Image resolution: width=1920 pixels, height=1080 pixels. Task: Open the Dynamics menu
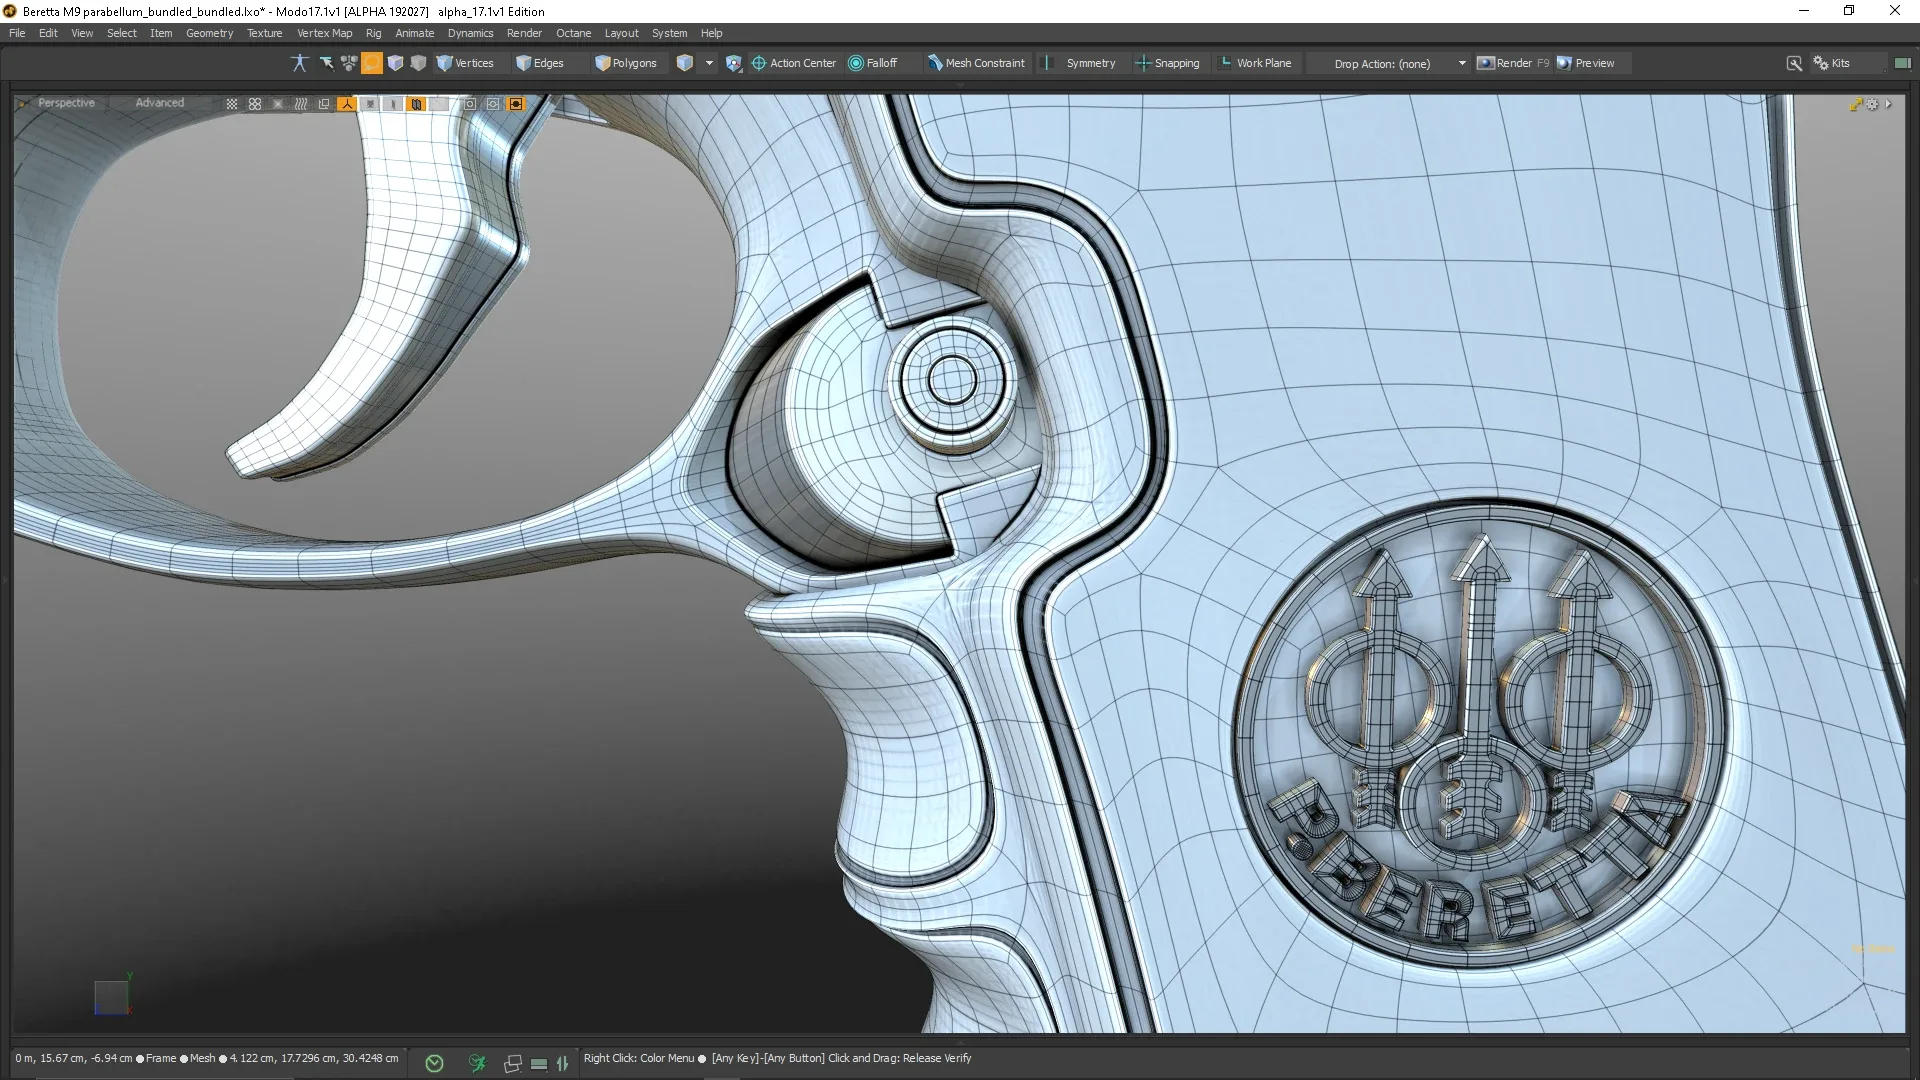(x=470, y=33)
